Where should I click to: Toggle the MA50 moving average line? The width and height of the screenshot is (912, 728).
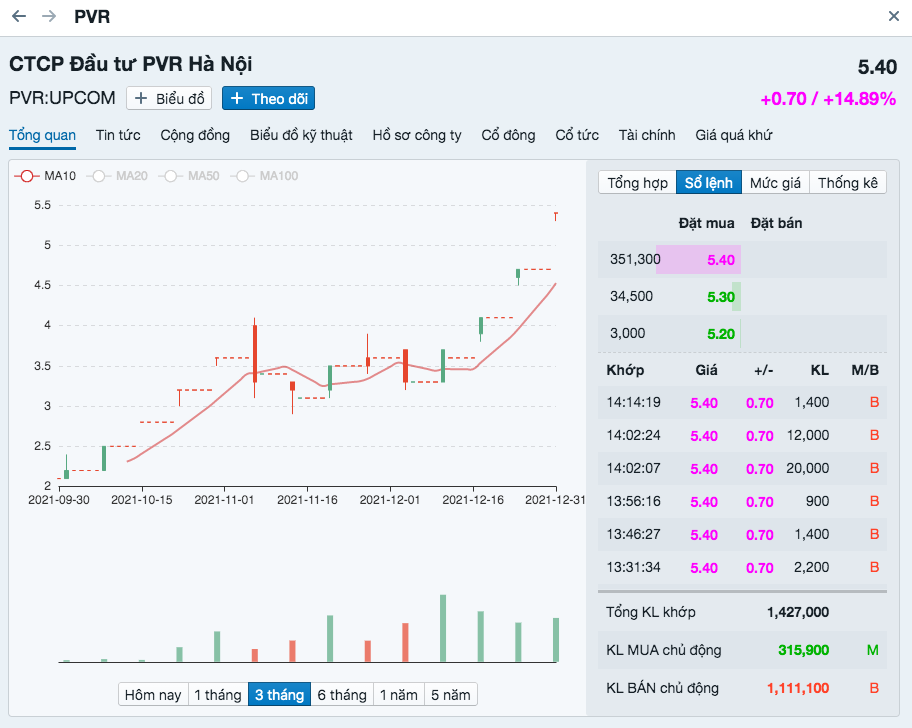point(190,176)
